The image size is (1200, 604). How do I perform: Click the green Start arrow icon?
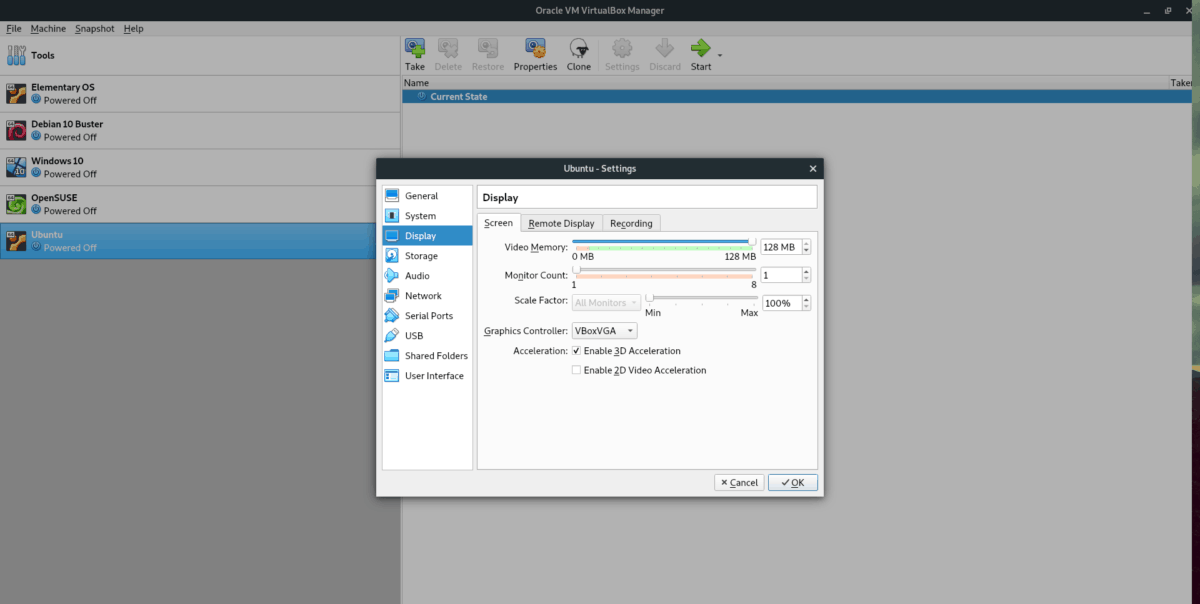(x=700, y=48)
